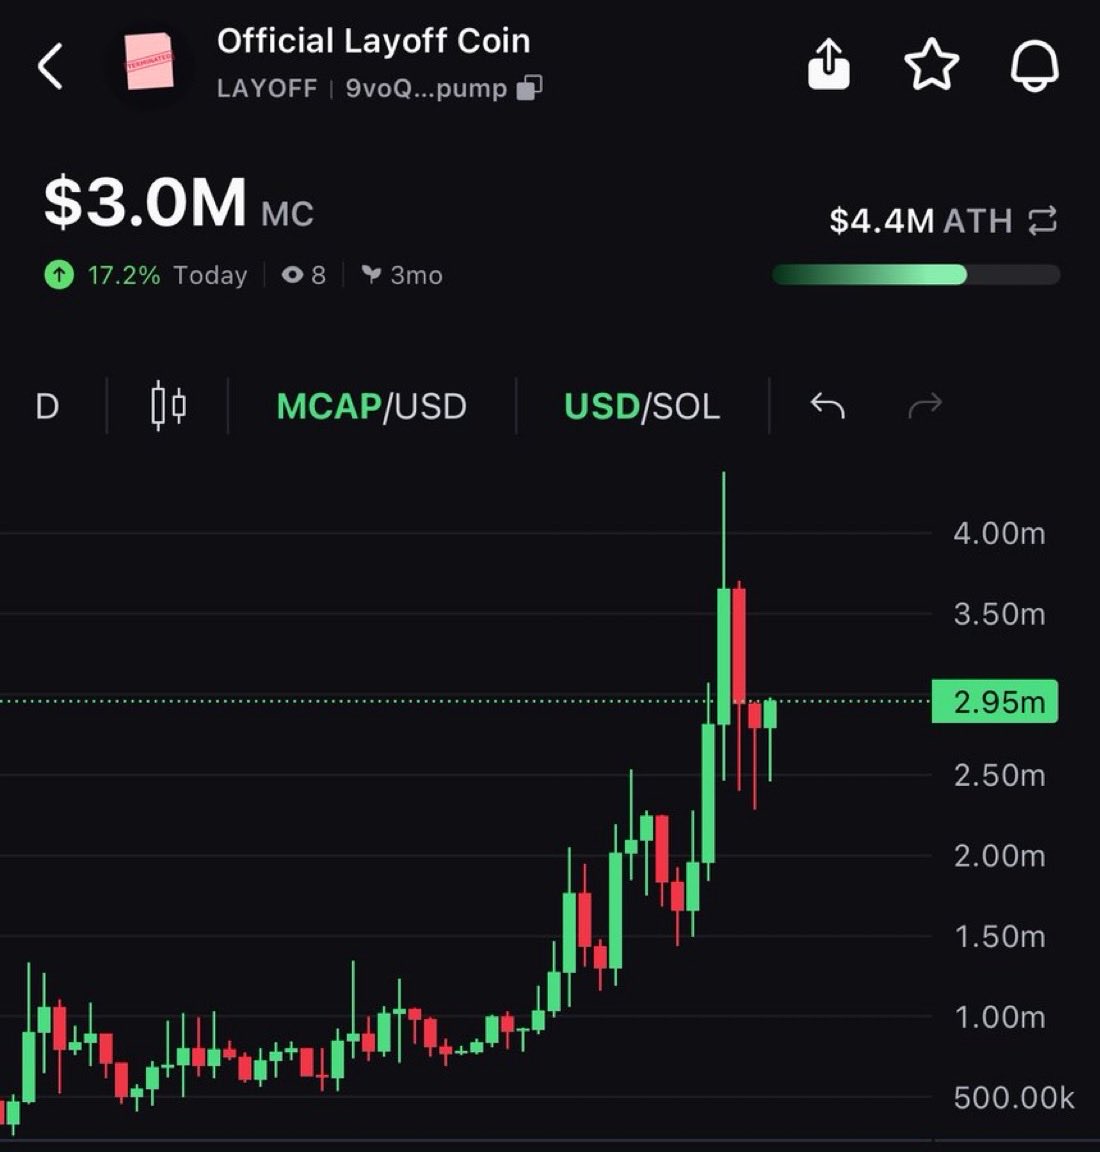1100x1152 pixels.
Task: Tap the 2.50m axis label
Action: coord(999,775)
